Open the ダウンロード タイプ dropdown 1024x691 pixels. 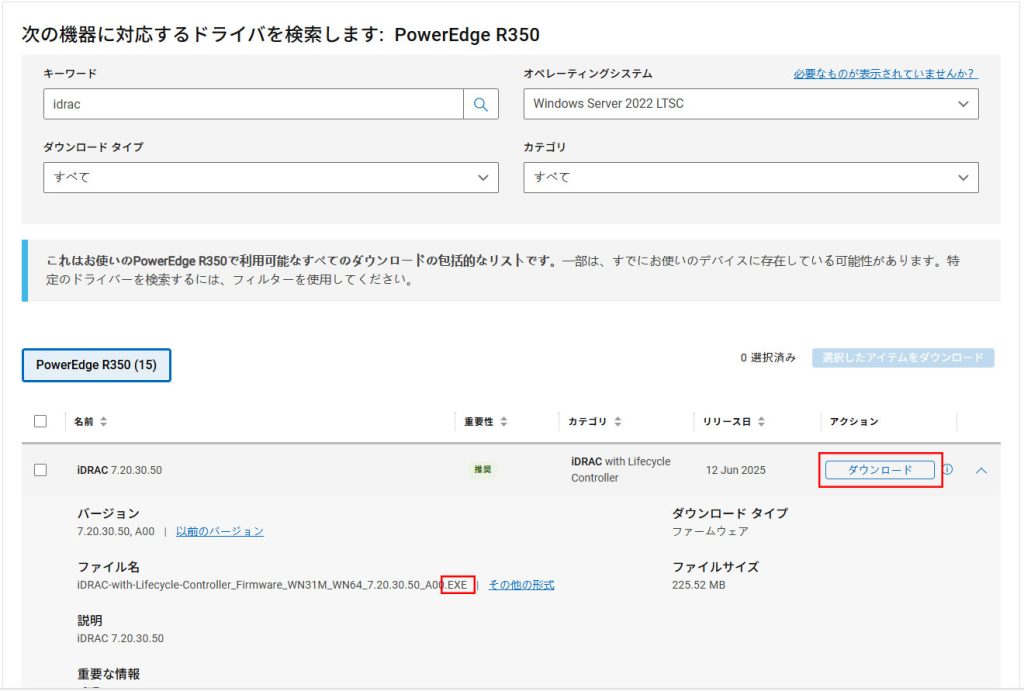coord(271,178)
